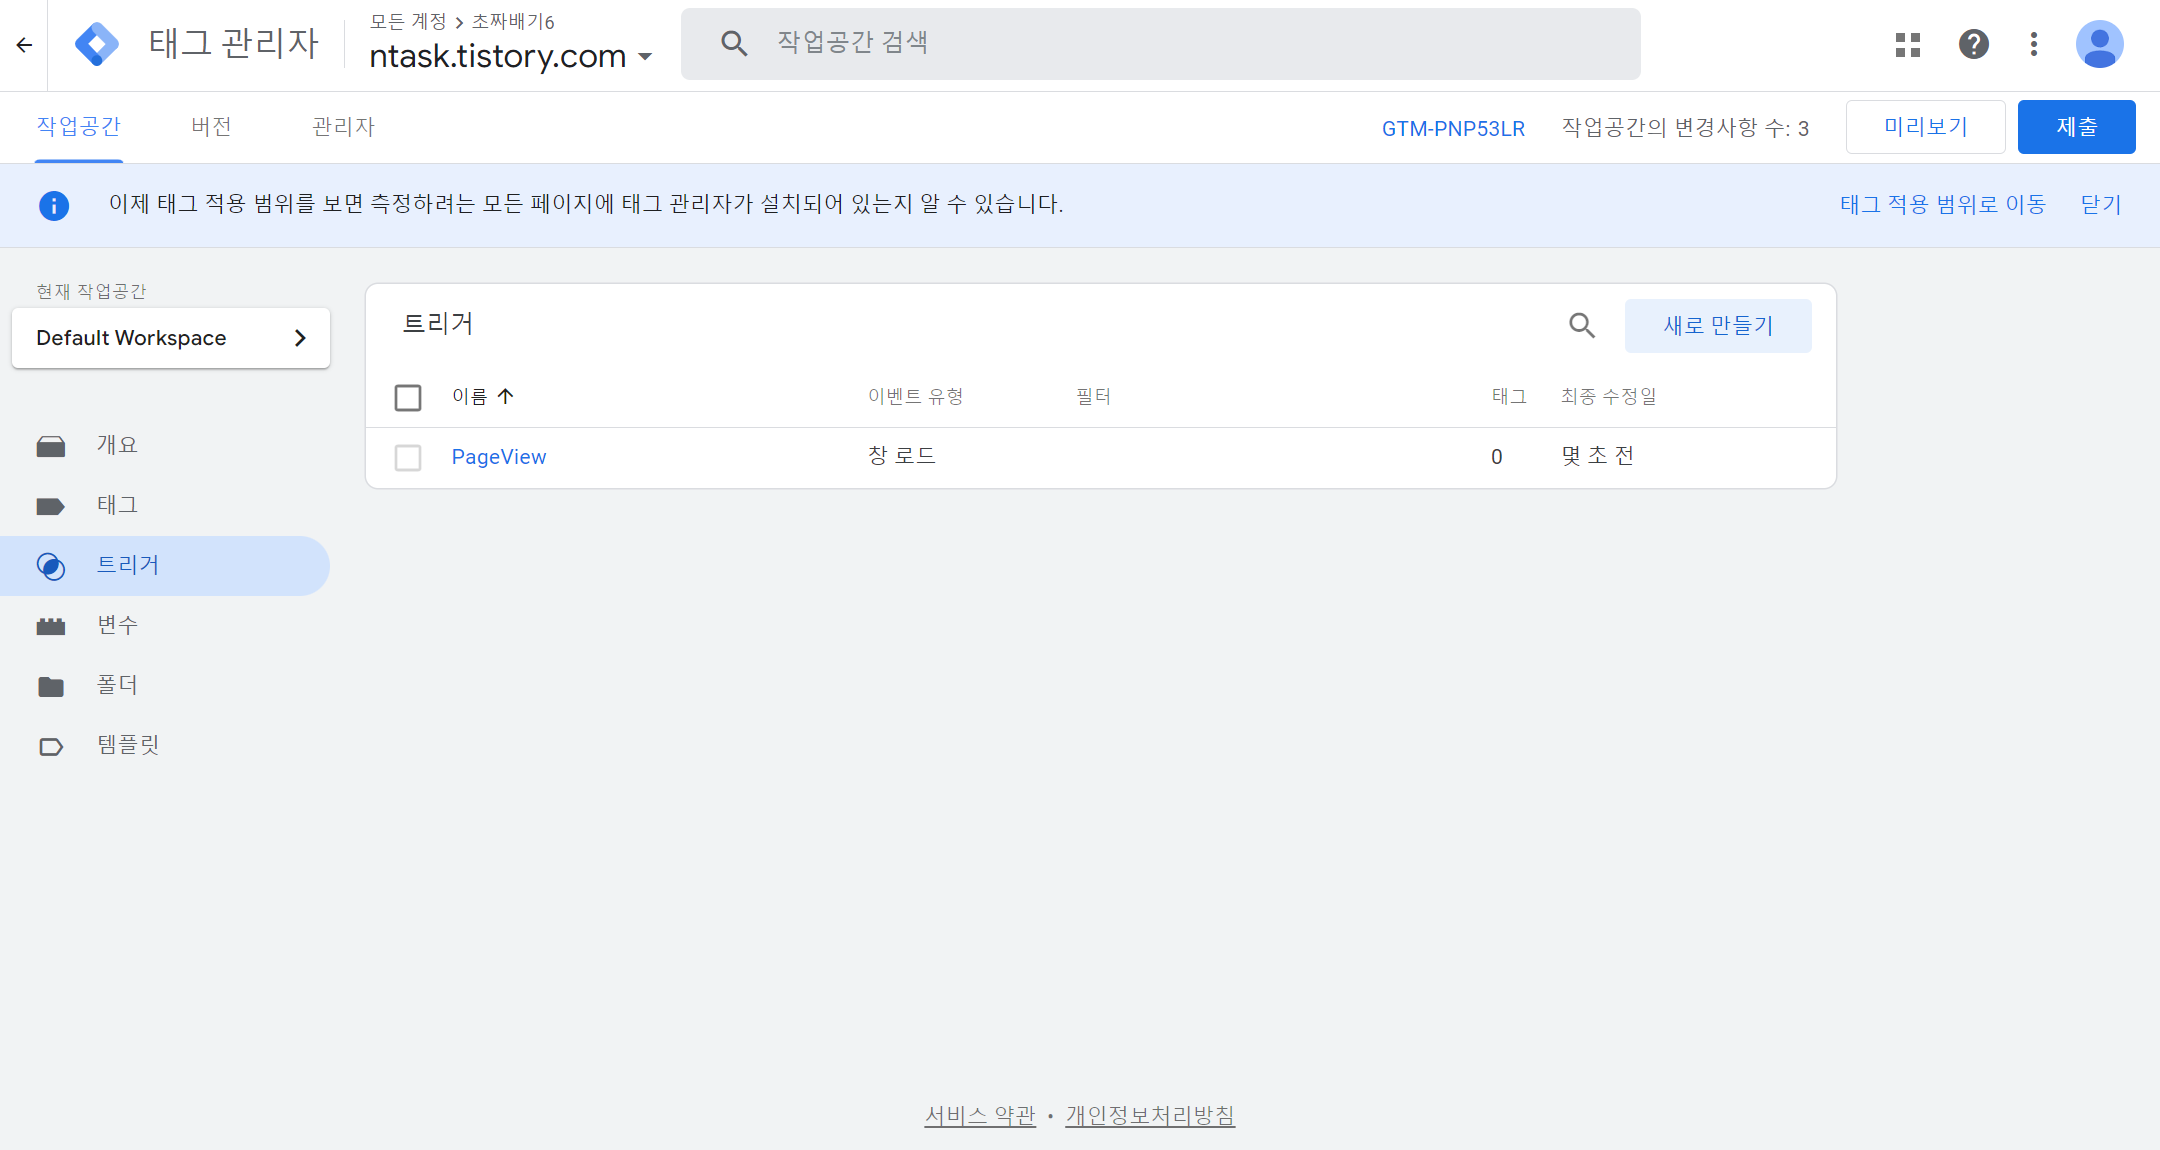Click the back arrow icon

24,44
